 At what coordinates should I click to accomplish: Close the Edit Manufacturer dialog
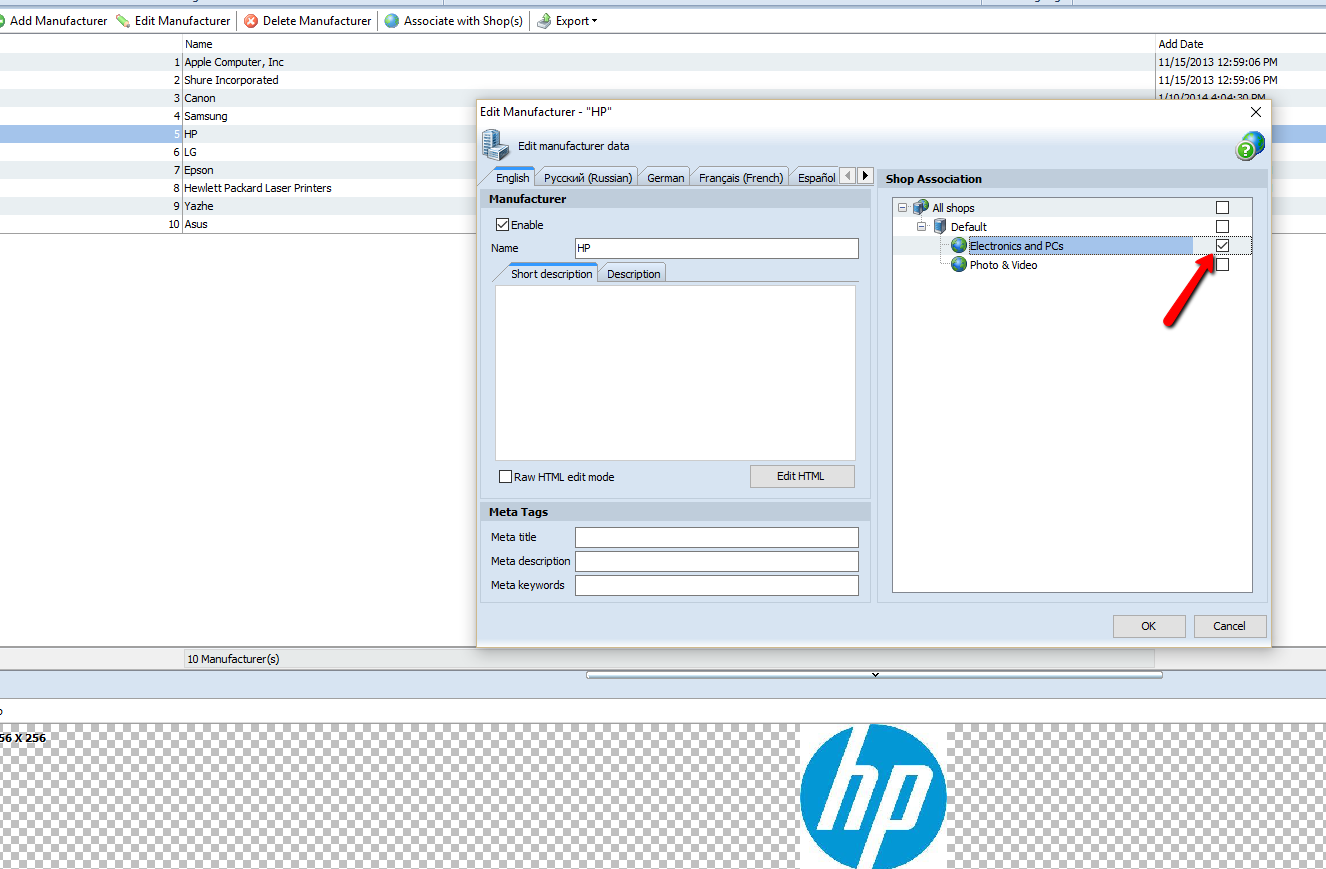pyautogui.click(x=1256, y=112)
